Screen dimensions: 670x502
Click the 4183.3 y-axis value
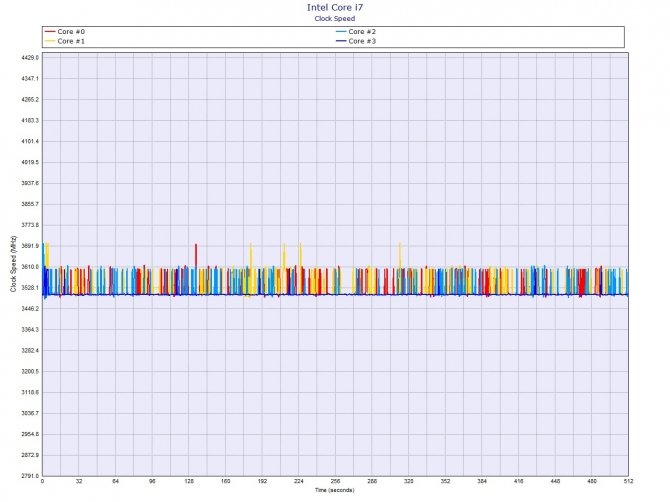[30, 120]
